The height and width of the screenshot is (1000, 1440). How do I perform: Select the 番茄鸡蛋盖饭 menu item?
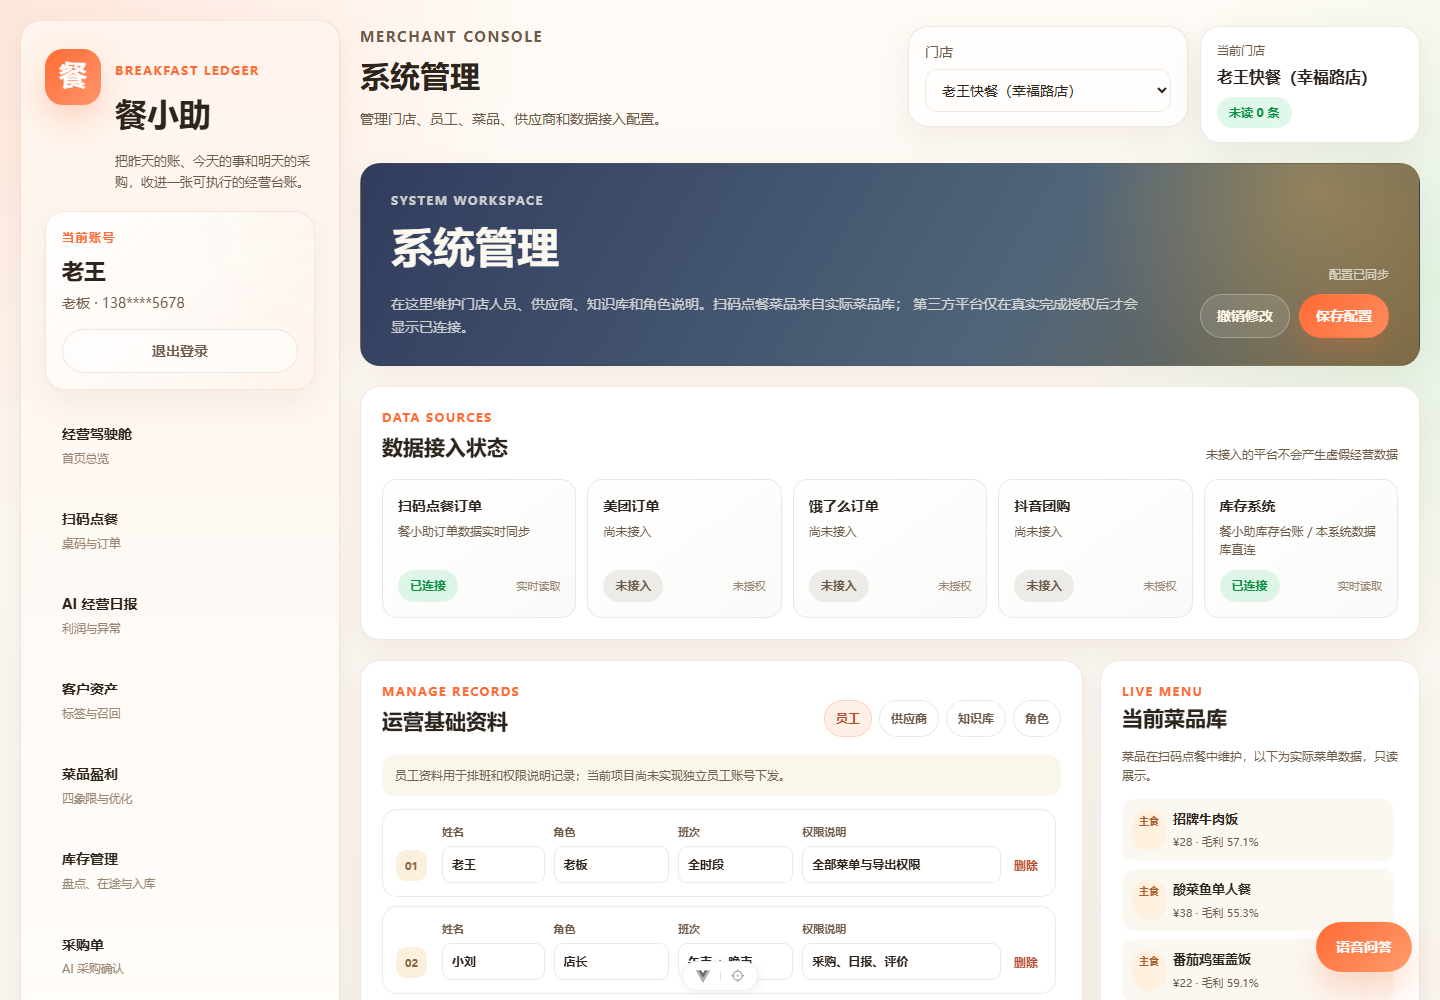click(1257, 969)
